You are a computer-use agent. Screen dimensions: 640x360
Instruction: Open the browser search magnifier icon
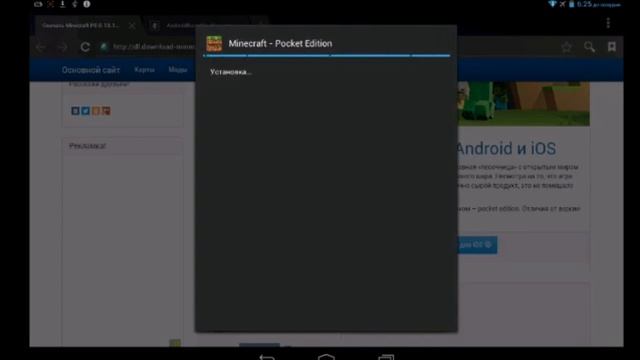pos(589,47)
